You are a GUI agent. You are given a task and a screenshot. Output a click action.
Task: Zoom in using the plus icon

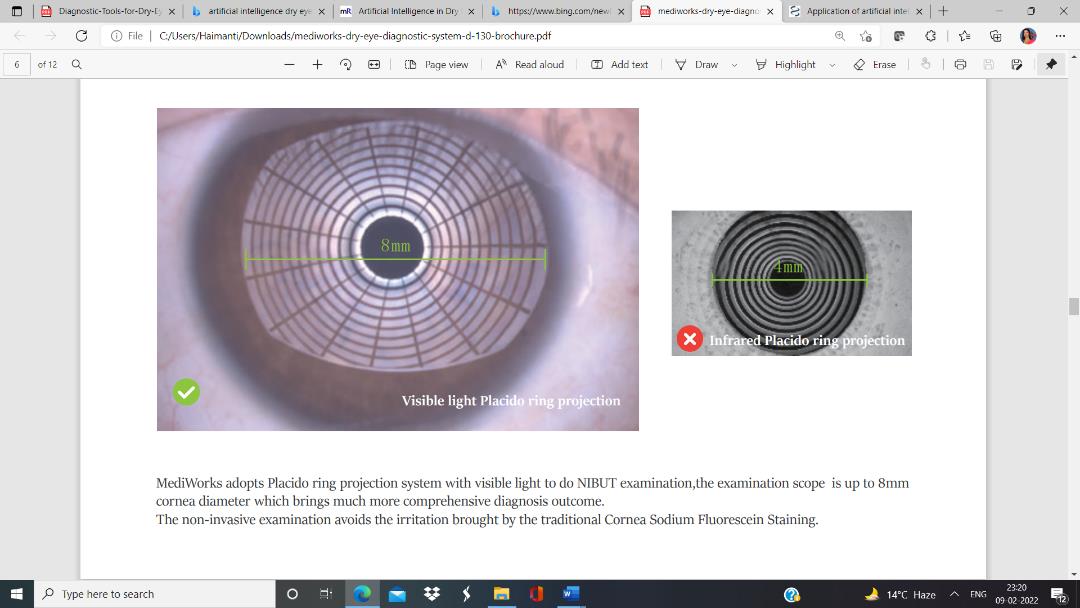(x=317, y=64)
